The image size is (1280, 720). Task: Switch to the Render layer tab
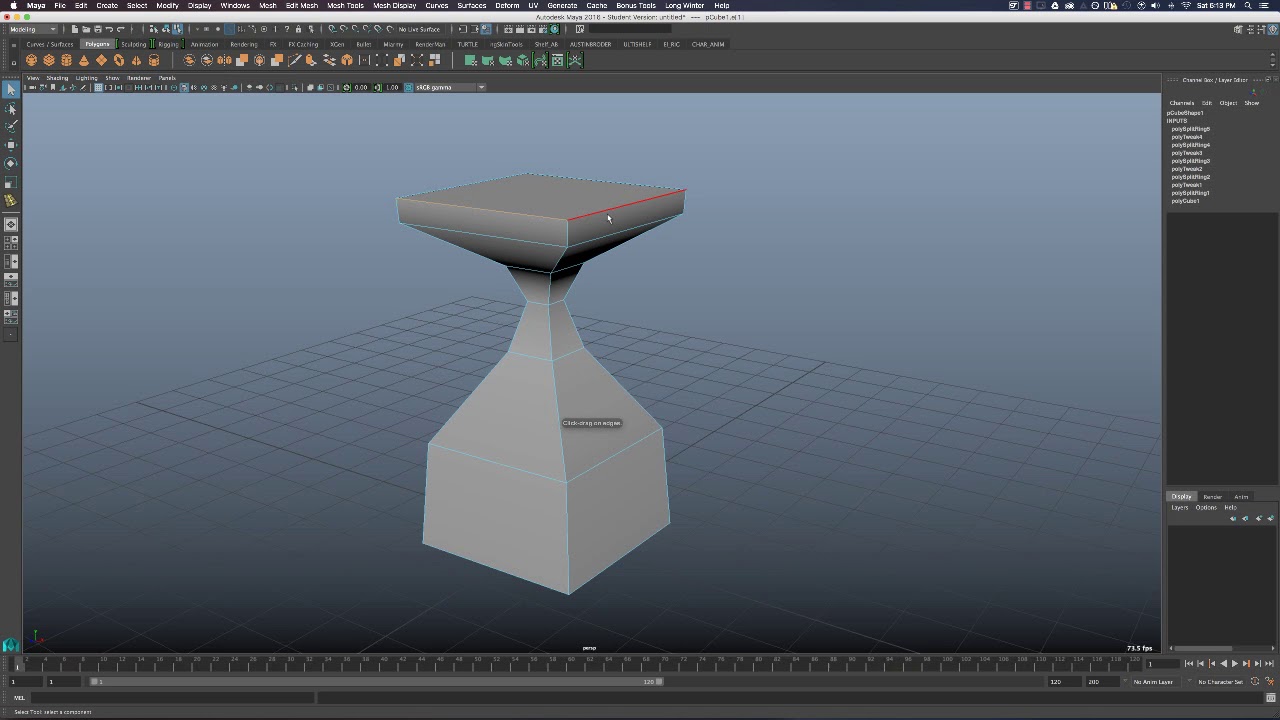[1212, 497]
